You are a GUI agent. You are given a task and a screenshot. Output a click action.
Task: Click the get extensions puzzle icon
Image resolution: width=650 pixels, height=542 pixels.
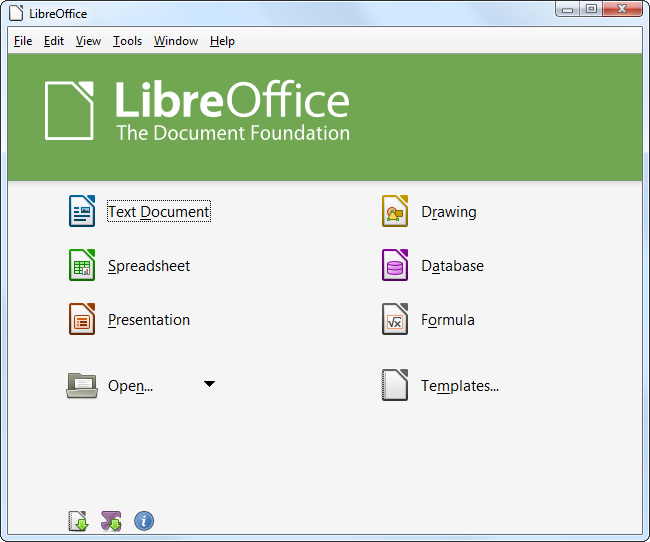[111, 521]
